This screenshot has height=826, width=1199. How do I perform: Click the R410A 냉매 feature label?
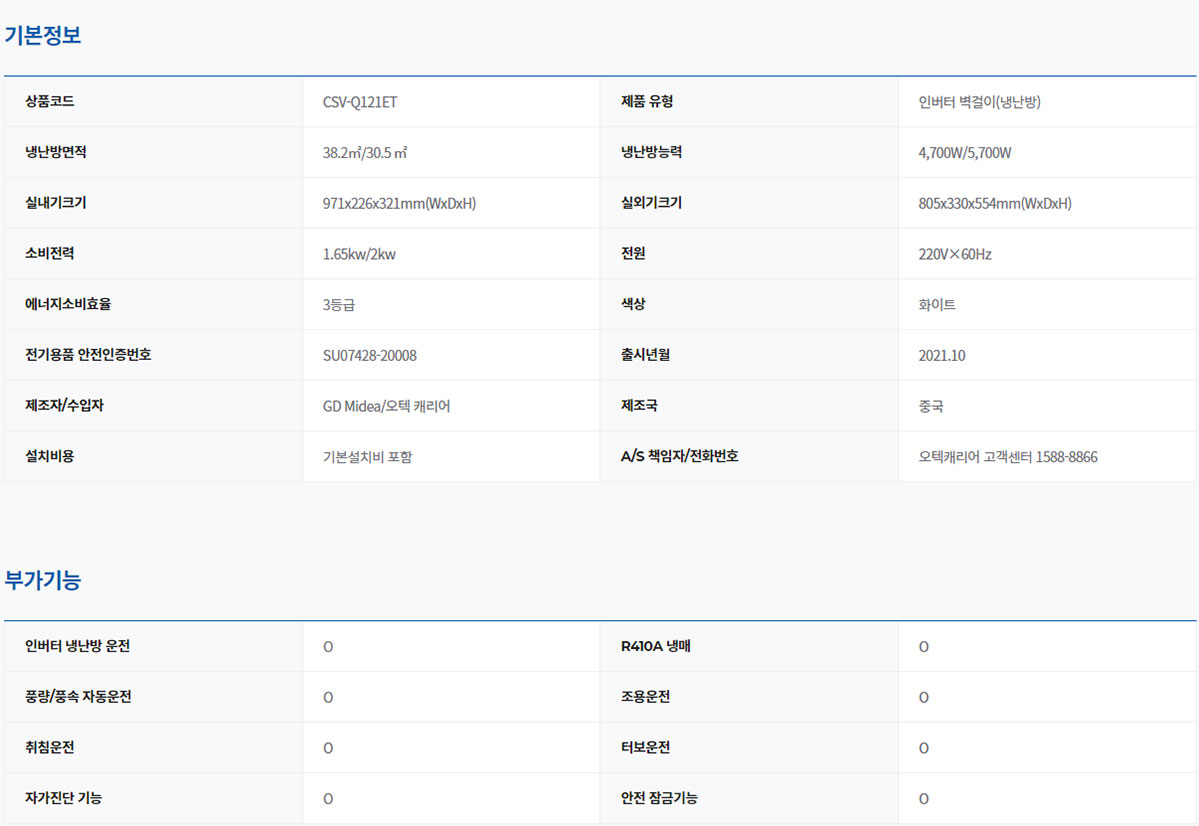(655, 646)
